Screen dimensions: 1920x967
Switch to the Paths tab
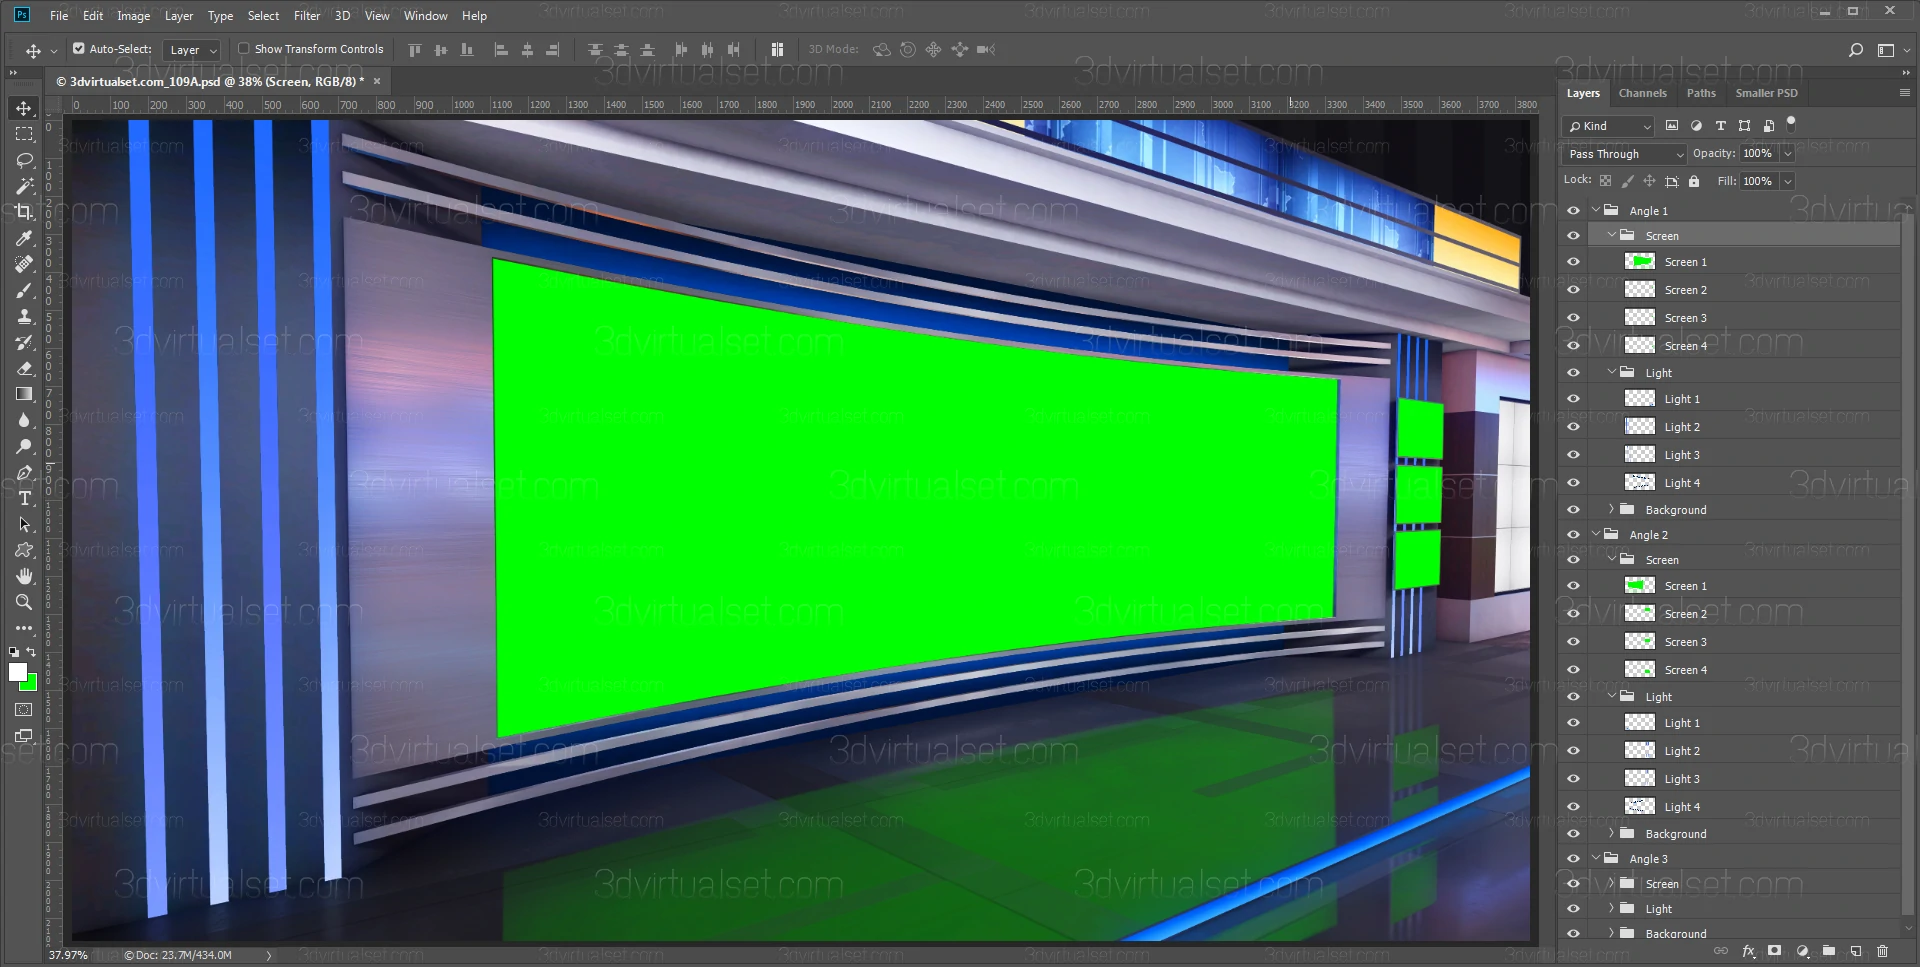tap(1701, 93)
